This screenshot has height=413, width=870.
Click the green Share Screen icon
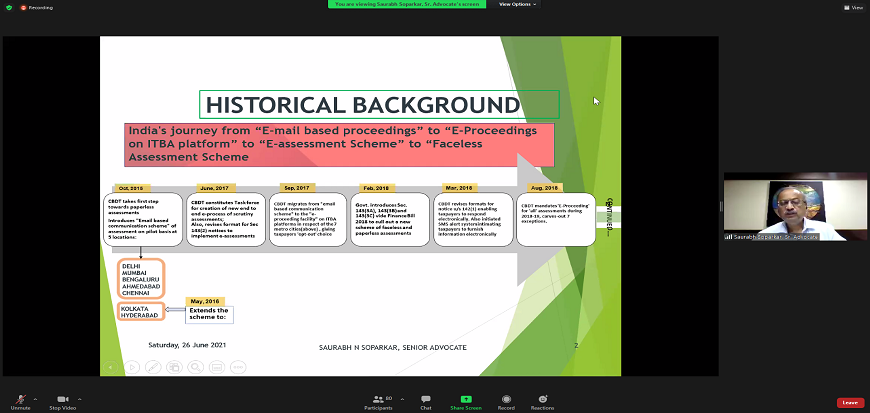[465, 400]
